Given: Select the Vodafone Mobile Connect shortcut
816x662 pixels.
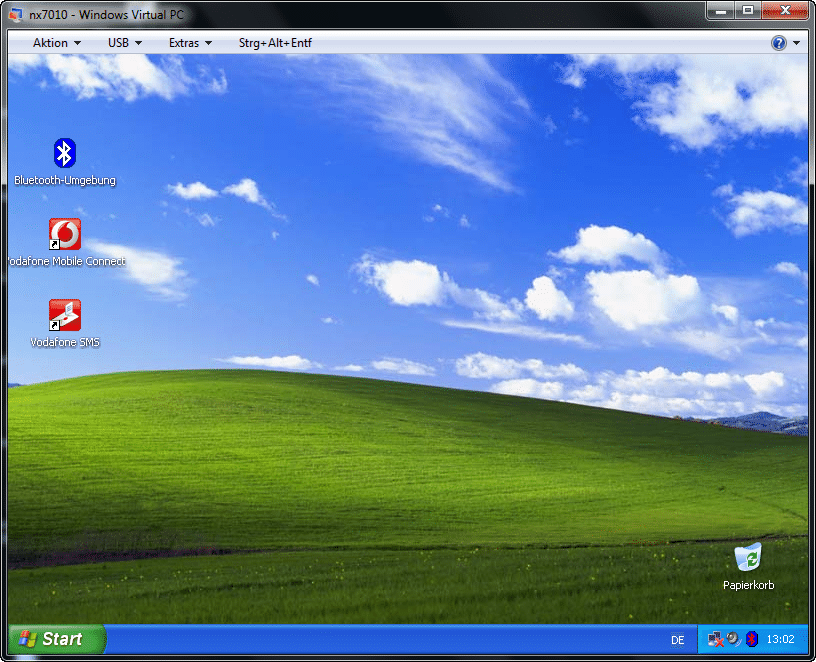Looking at the screenshot, I should tap(67, 243).
